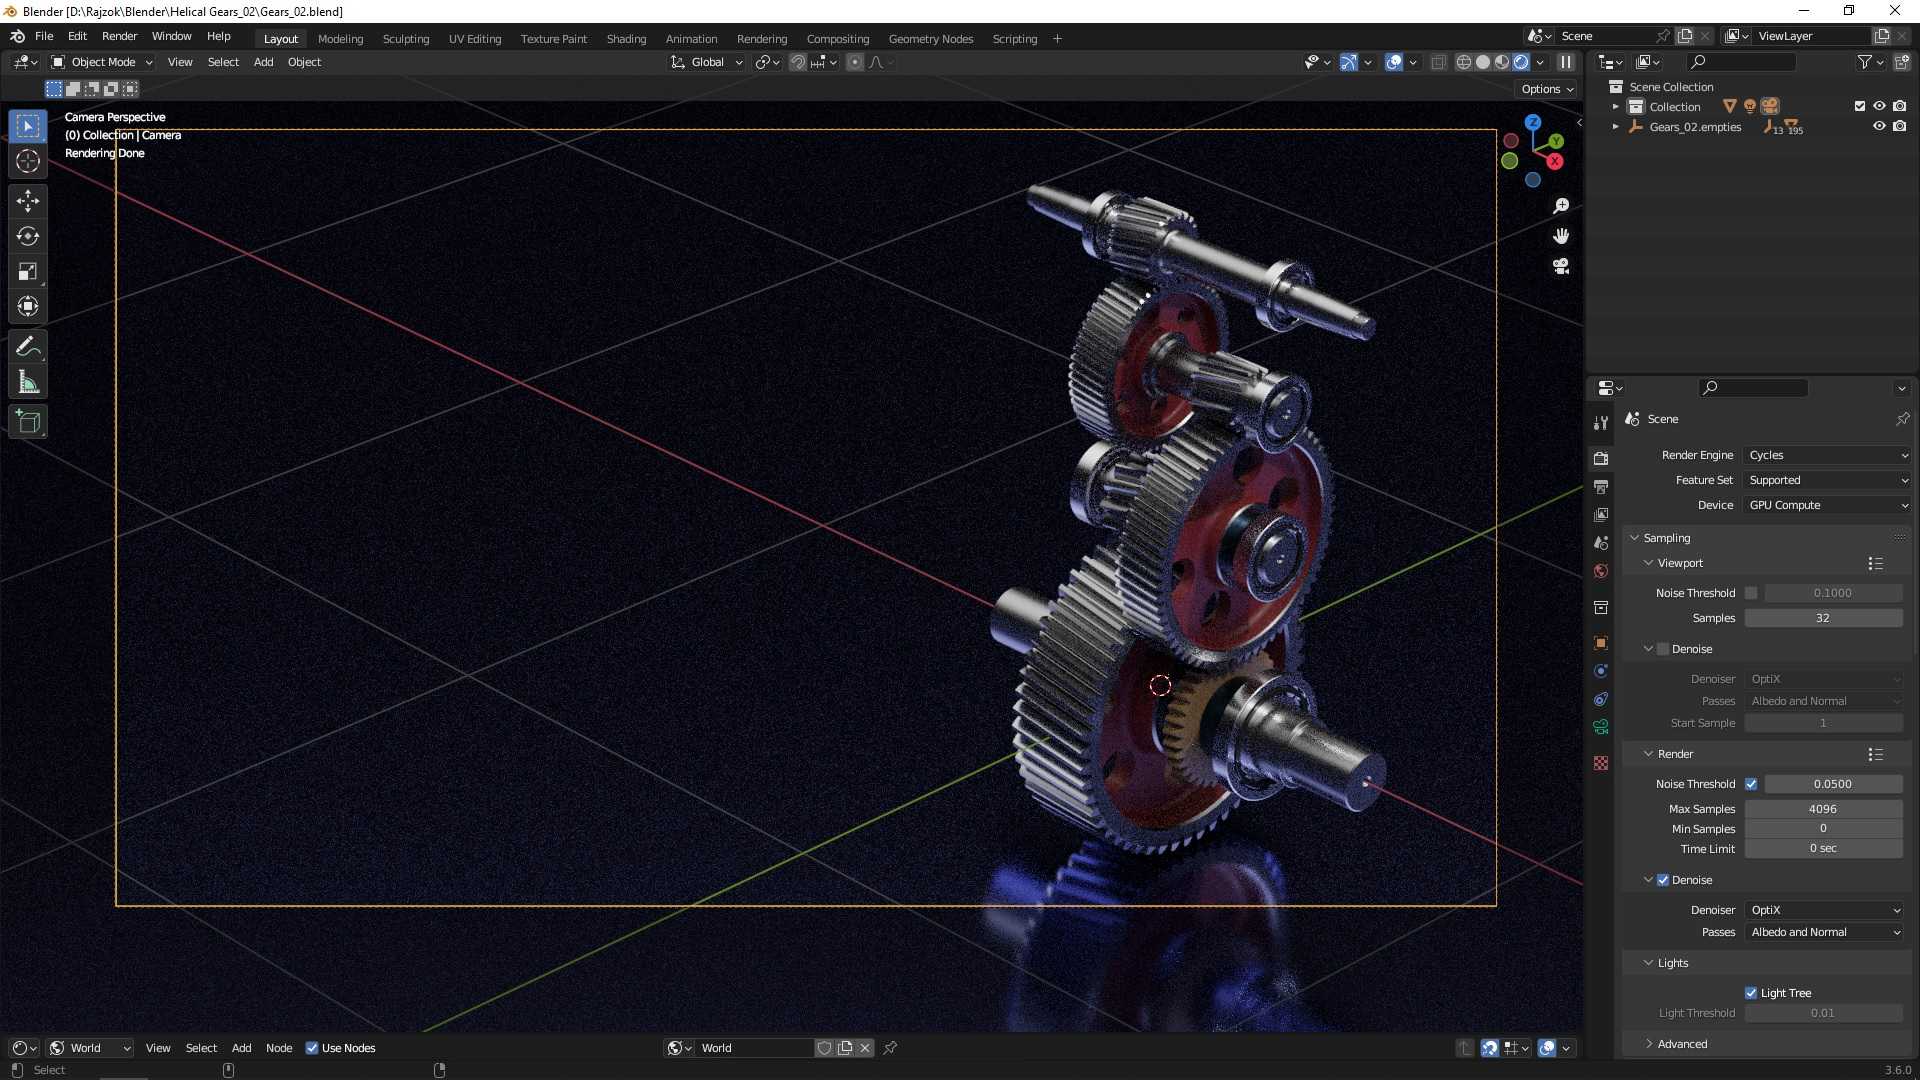Viewport: 1920px width, 1080px height.
Task: Select the Select Box tool
Action: pyautogui.click(x=28, y=126)
